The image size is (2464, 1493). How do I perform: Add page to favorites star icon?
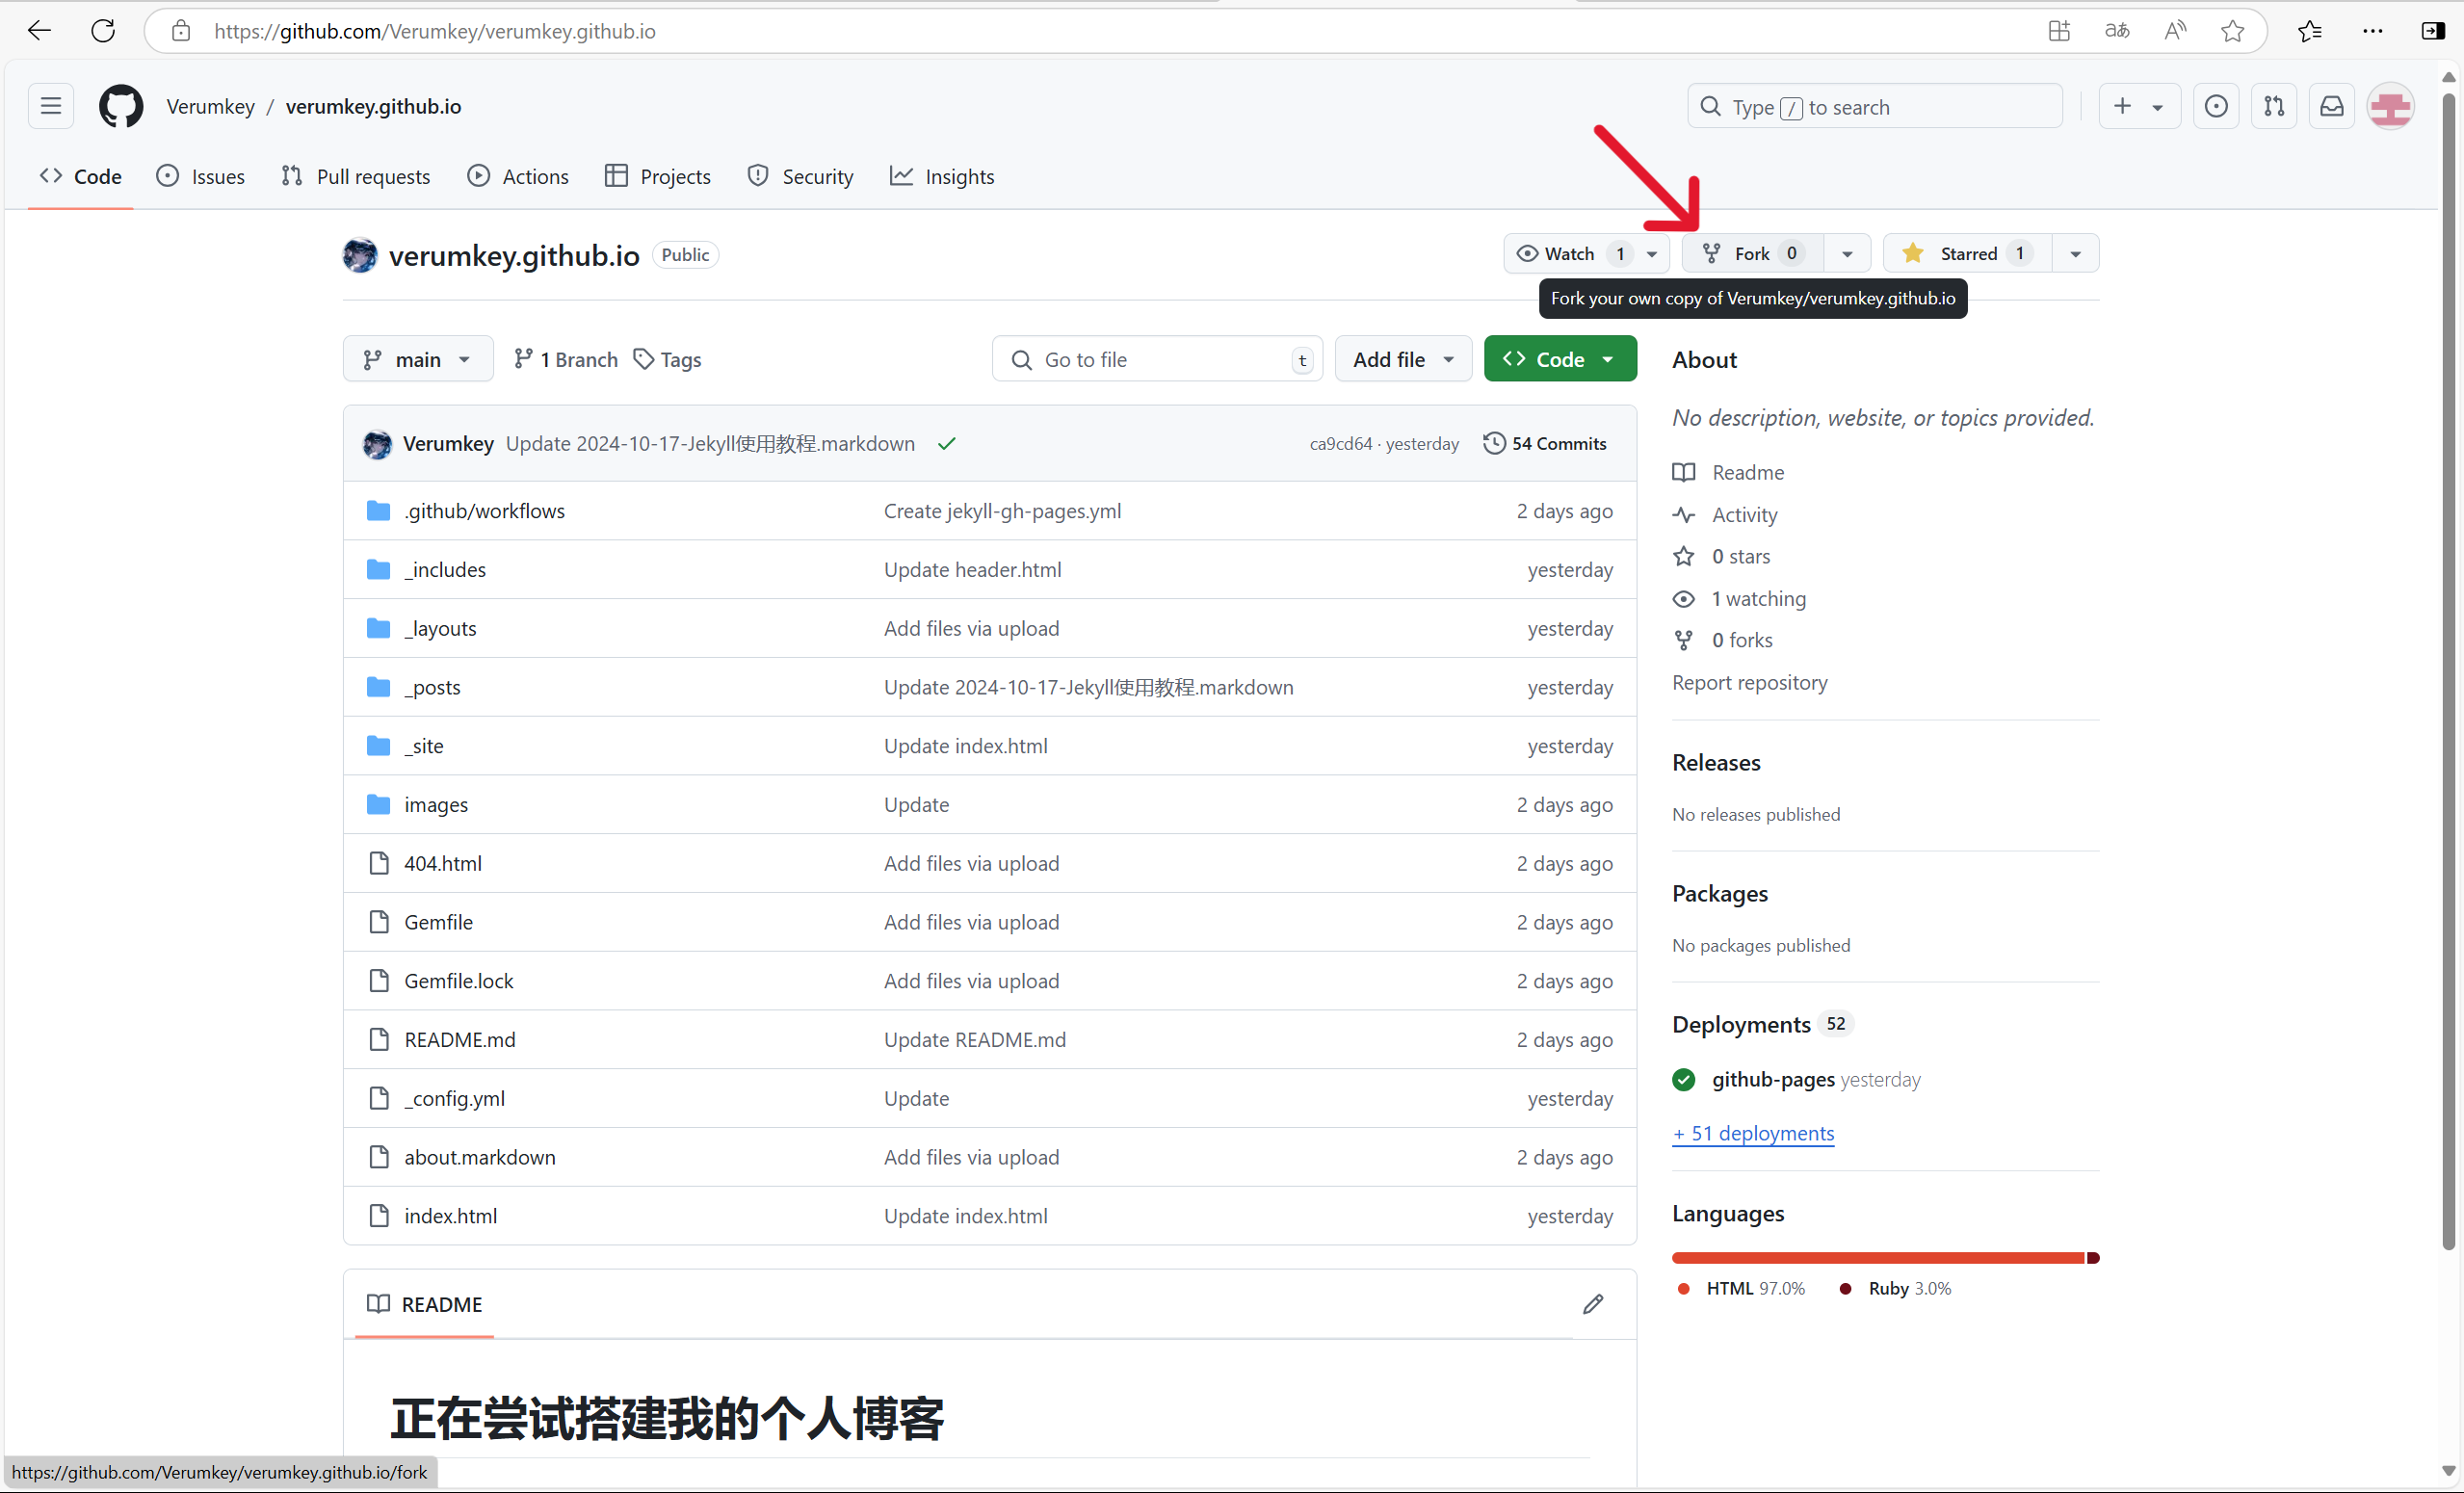click(x=2233, y=31)
